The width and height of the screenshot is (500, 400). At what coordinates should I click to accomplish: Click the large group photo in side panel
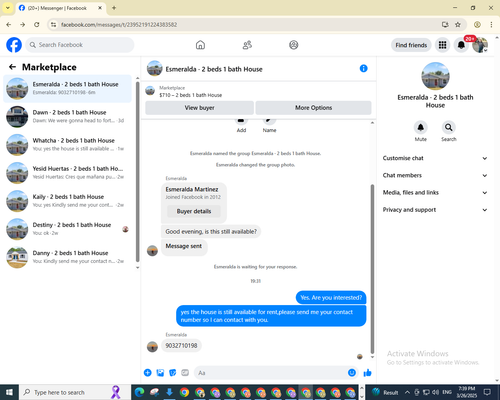tap(435, 76)
